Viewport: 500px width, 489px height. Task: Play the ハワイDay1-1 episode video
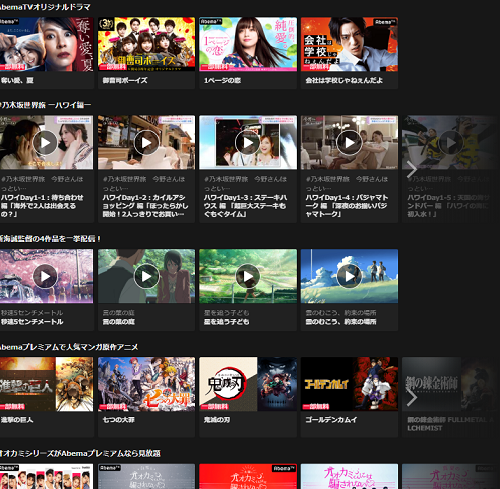[x=45, y=143]
